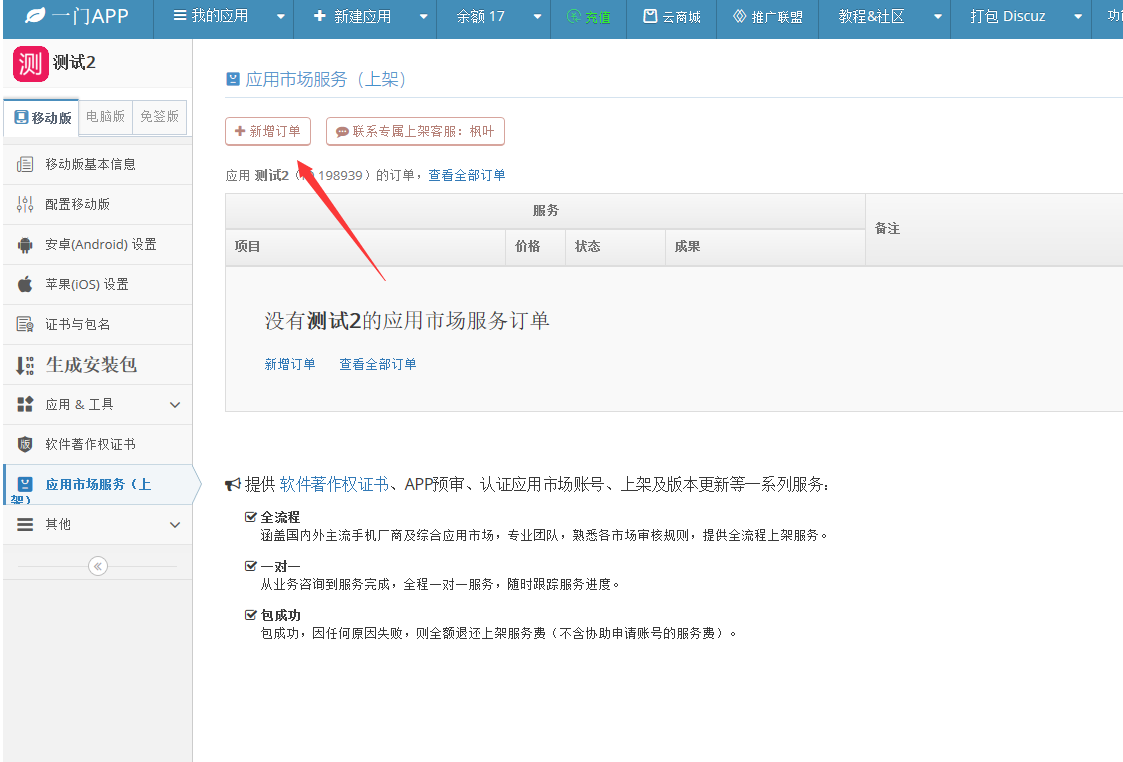Open 苹果(iOS) 设置 in sidebar
The width and height of the screenshot is (1123, 762).
click(97, 284)
